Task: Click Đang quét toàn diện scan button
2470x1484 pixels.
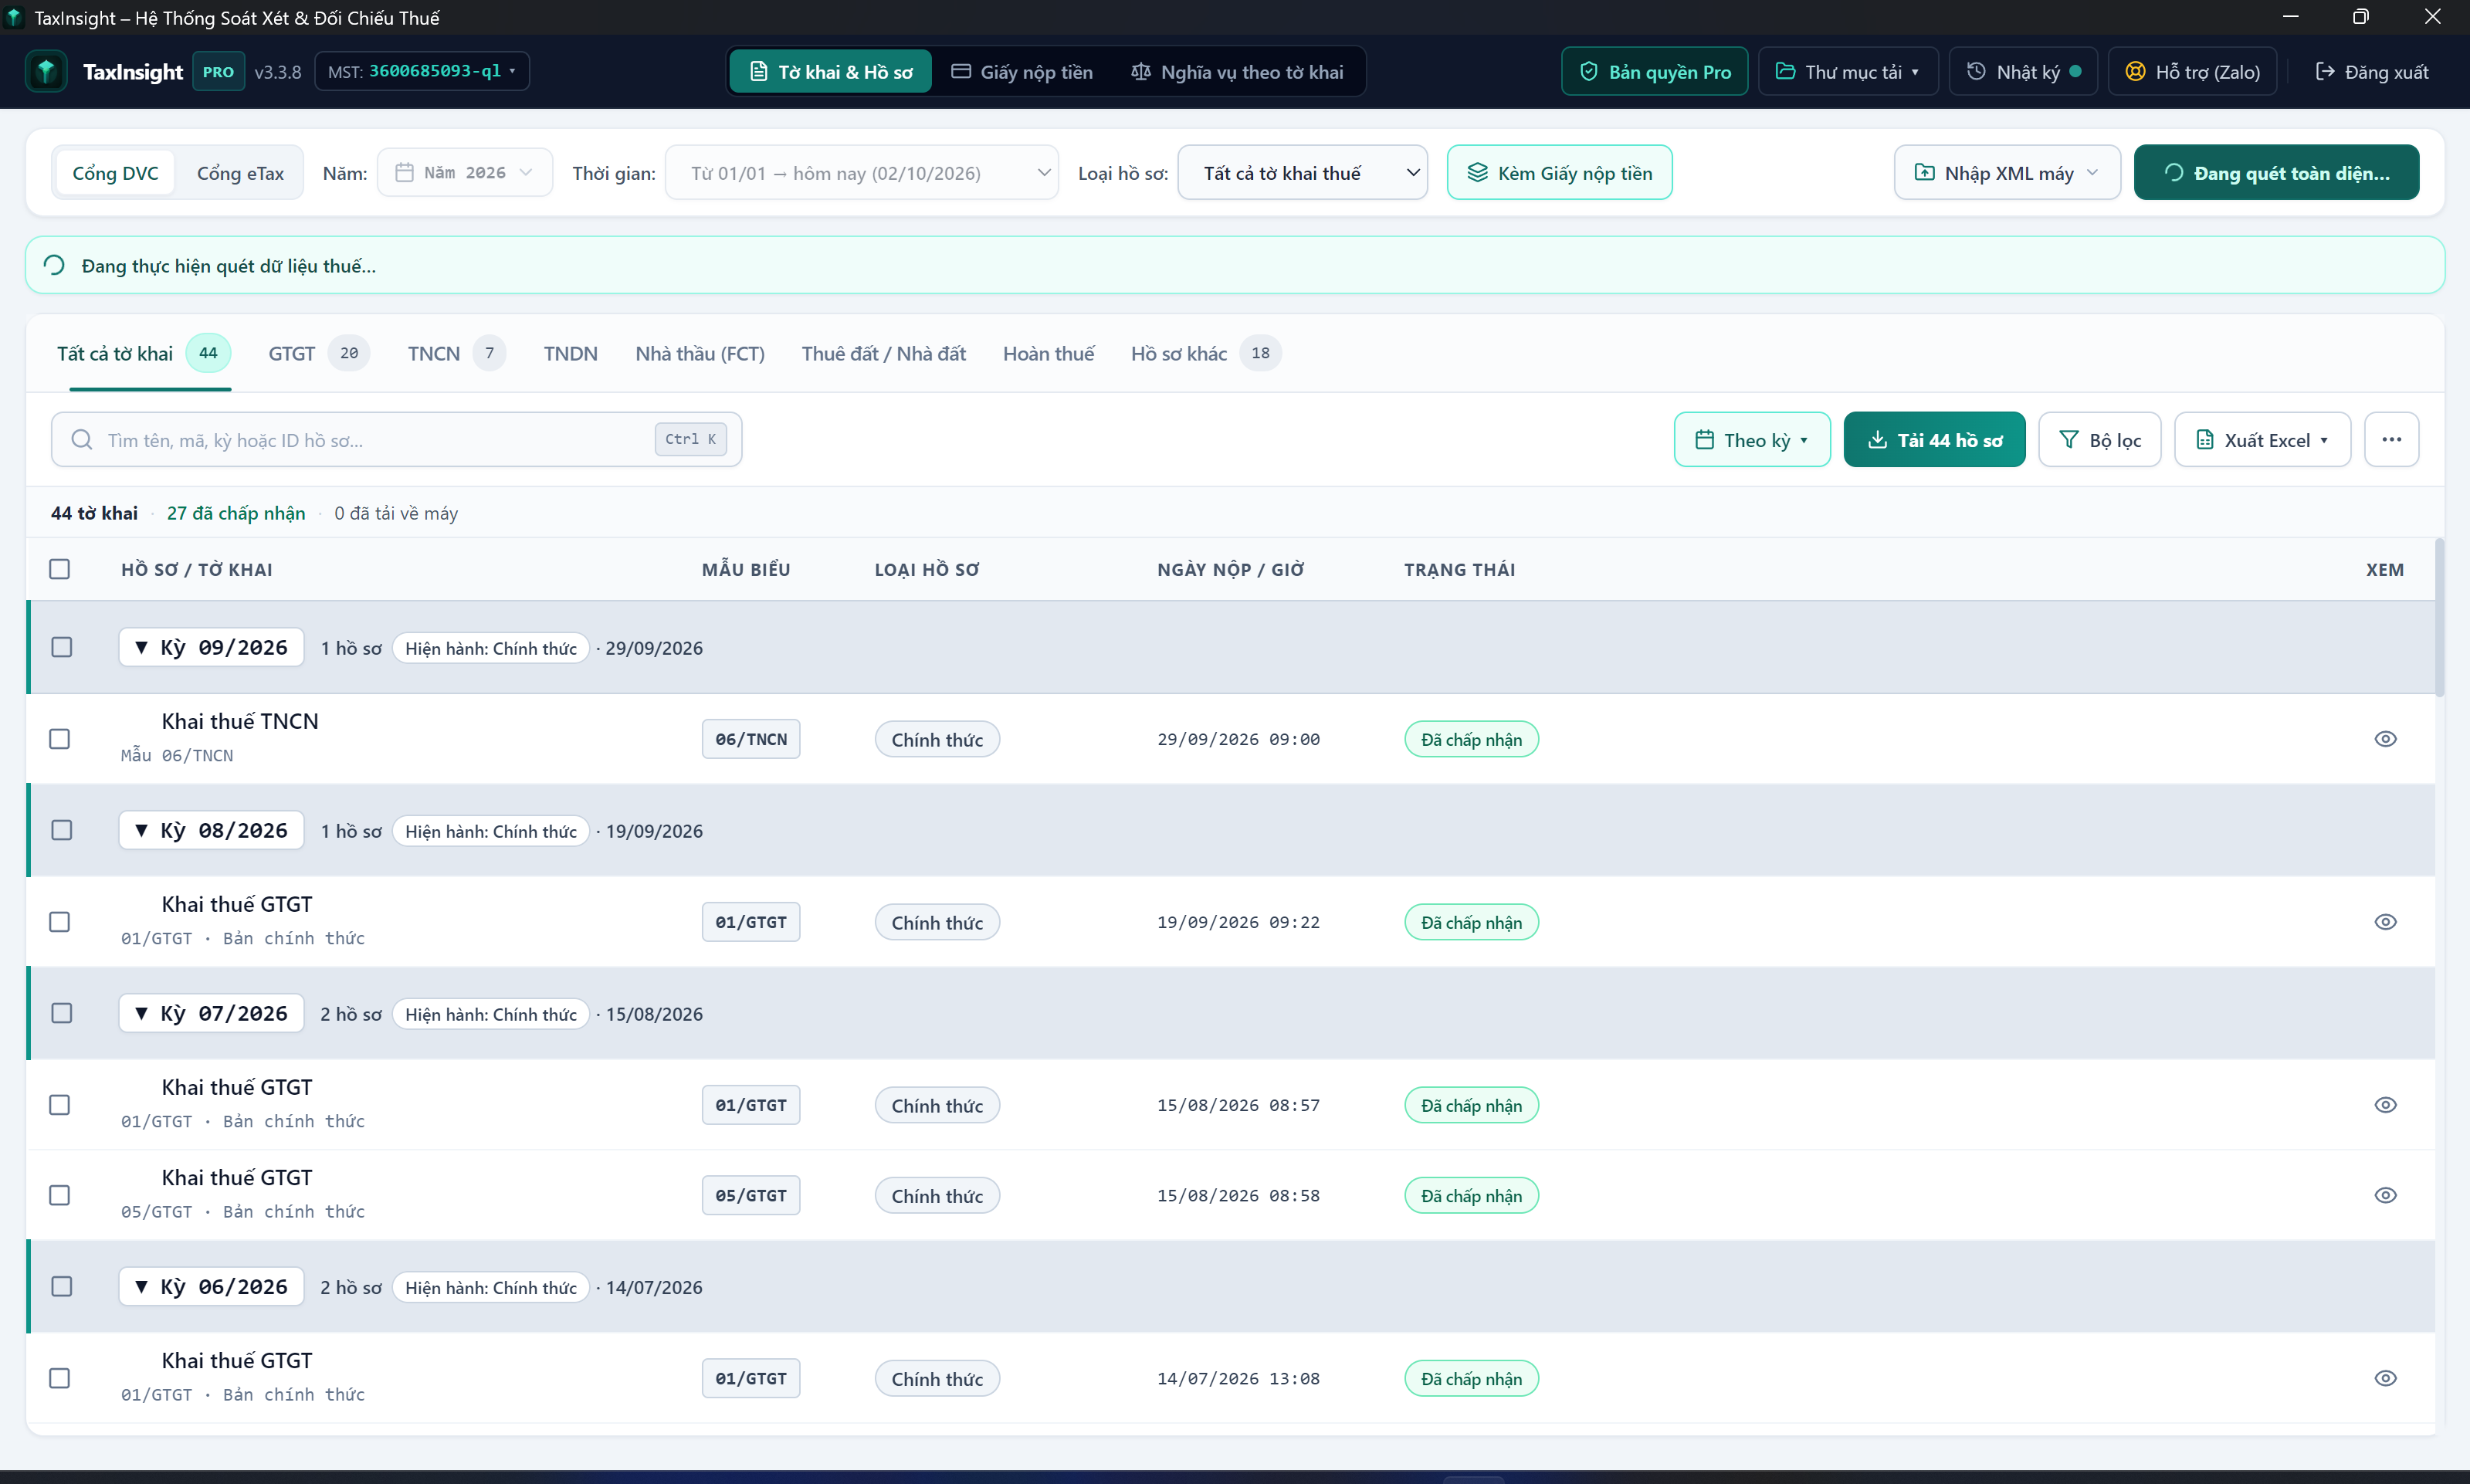Action: pyautogui.click(x=2276, y=173)
